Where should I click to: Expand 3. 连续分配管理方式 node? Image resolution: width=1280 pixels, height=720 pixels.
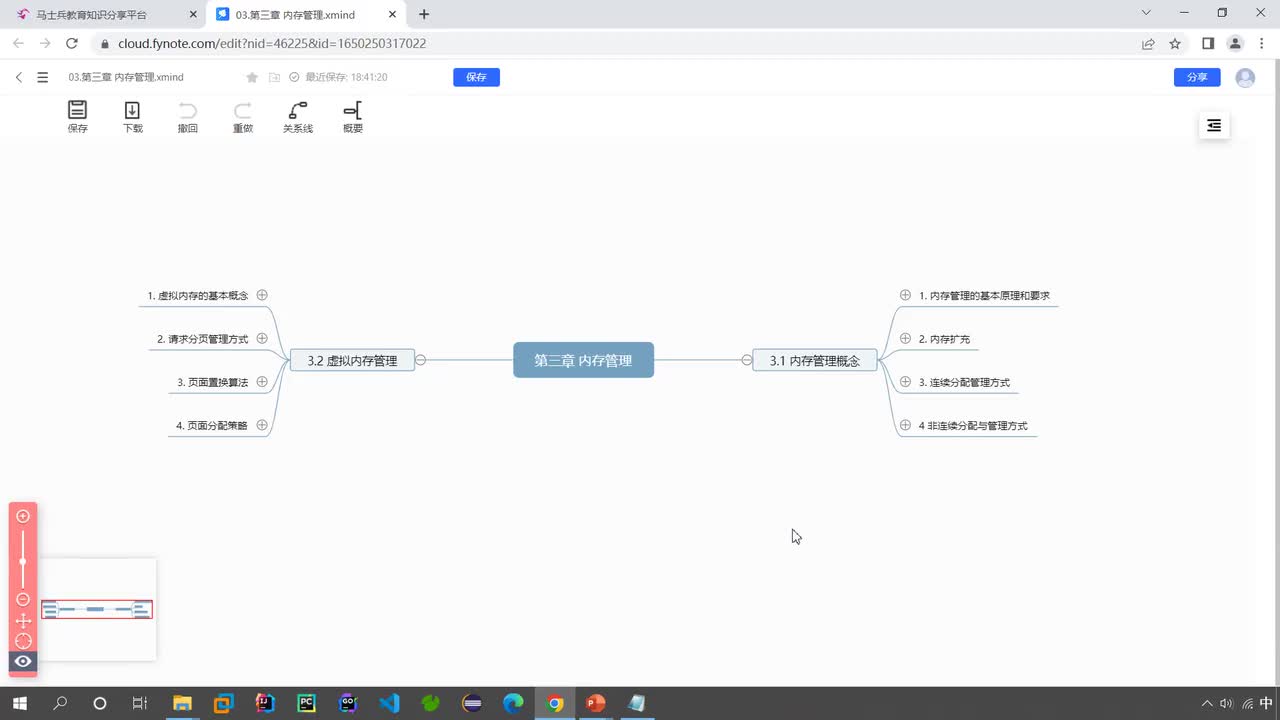coord(905,381)
